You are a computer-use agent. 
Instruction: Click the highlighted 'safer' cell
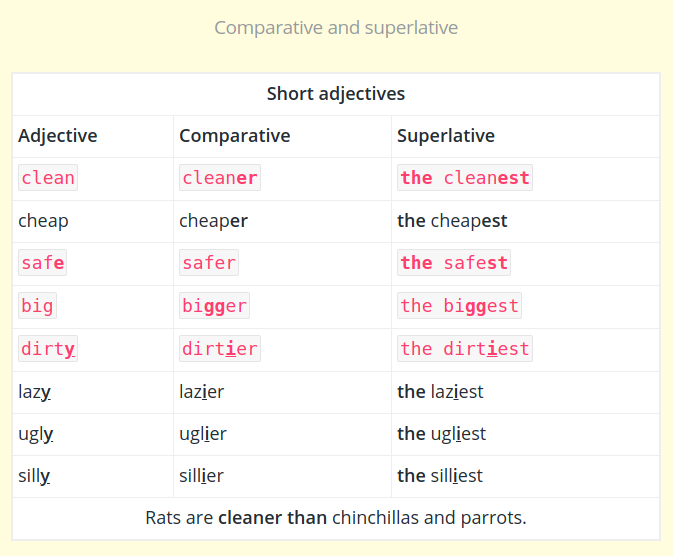[x=209, y=262]
